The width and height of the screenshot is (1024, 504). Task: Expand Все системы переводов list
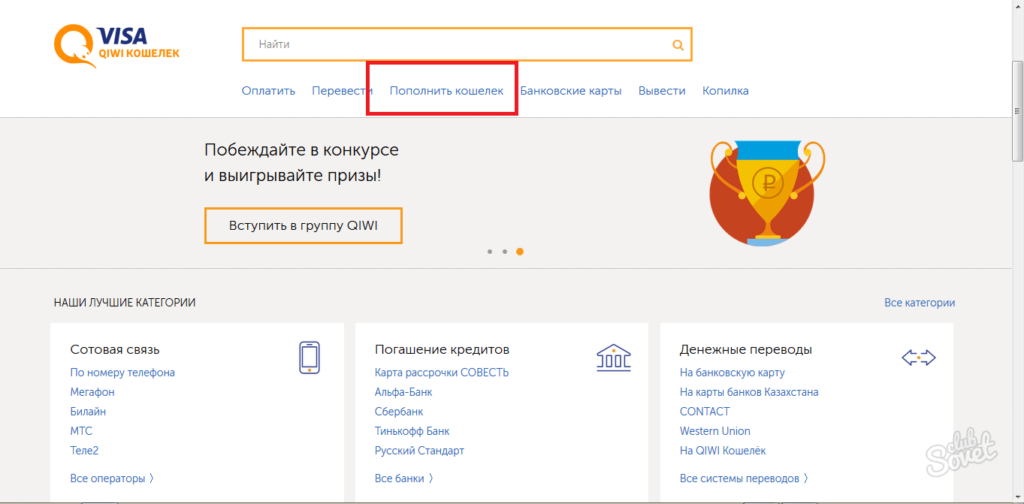(x=744, y=479)
